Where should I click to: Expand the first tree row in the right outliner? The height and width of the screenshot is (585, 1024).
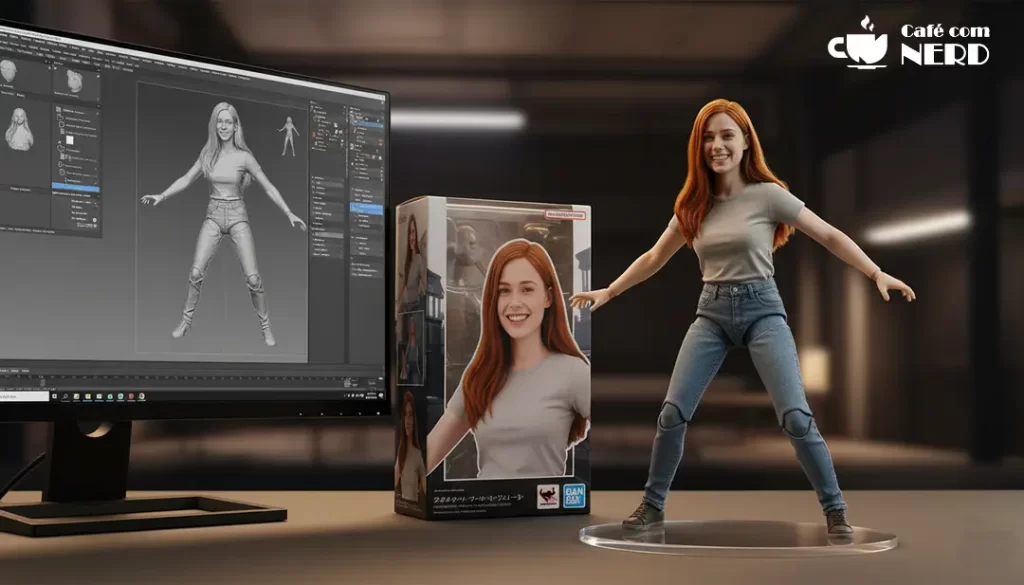click(315, 107)
